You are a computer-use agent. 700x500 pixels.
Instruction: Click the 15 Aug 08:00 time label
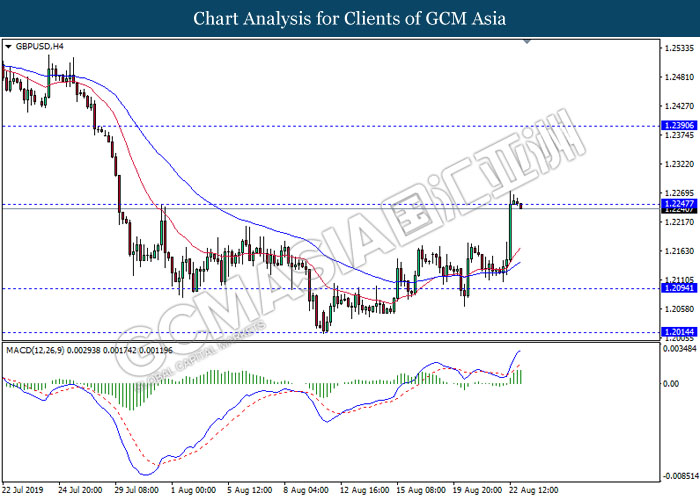point(421,490)
